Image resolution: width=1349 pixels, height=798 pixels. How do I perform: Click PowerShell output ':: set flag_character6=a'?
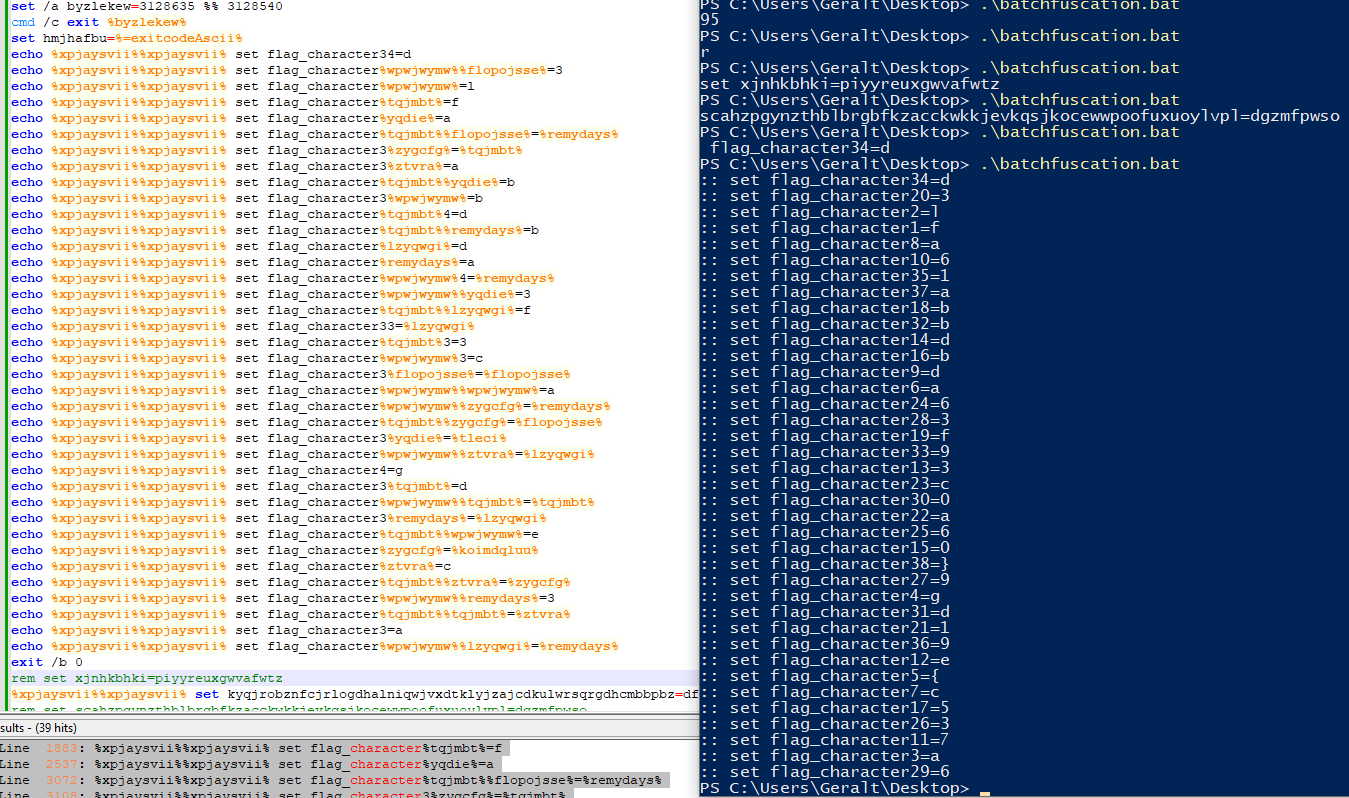[x=821, y=388]
